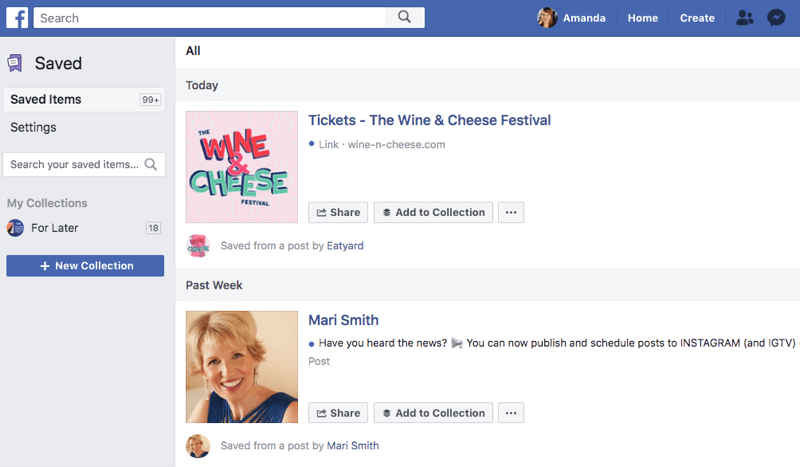This screenshot has height=467, width=800.
Task: Open the Friend Requests icon
Action: (x=744, y=18)
